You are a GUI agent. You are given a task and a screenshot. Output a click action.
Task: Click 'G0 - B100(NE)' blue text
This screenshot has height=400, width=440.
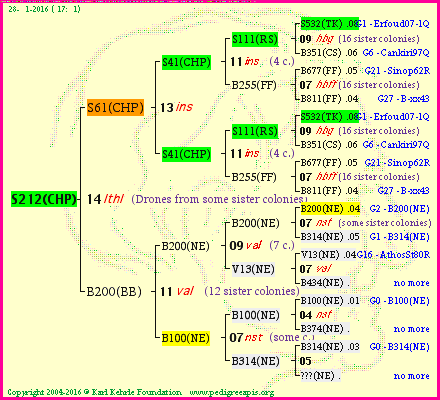coord(399,301)
